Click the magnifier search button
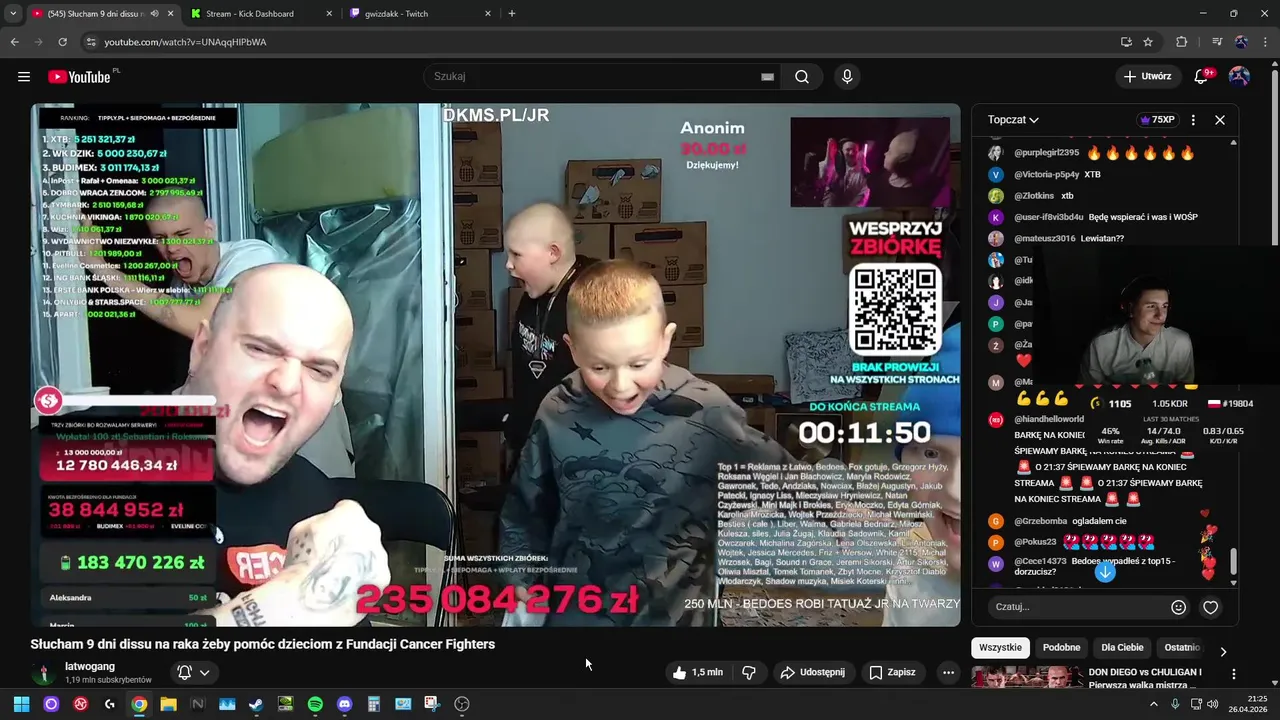The height and width of the screenshot is (720, 1280). (x=802, y=77)
